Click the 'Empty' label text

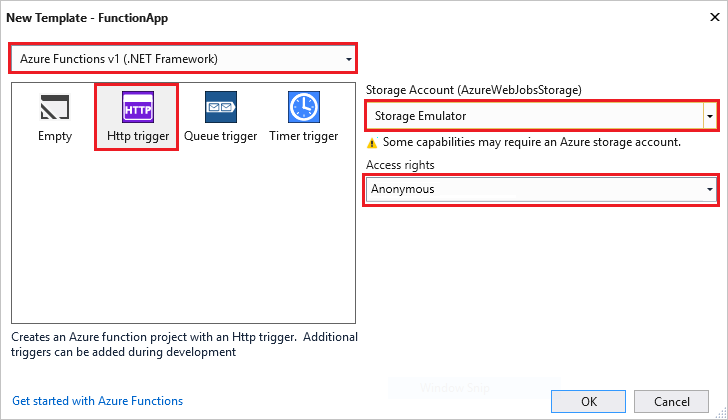[55, 136]
